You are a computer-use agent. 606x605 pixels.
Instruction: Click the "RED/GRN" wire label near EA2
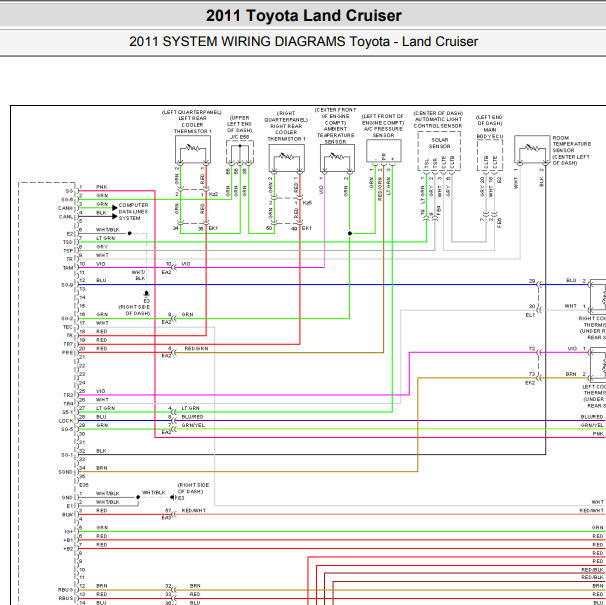pyautogui.click(x=196, y=348)
